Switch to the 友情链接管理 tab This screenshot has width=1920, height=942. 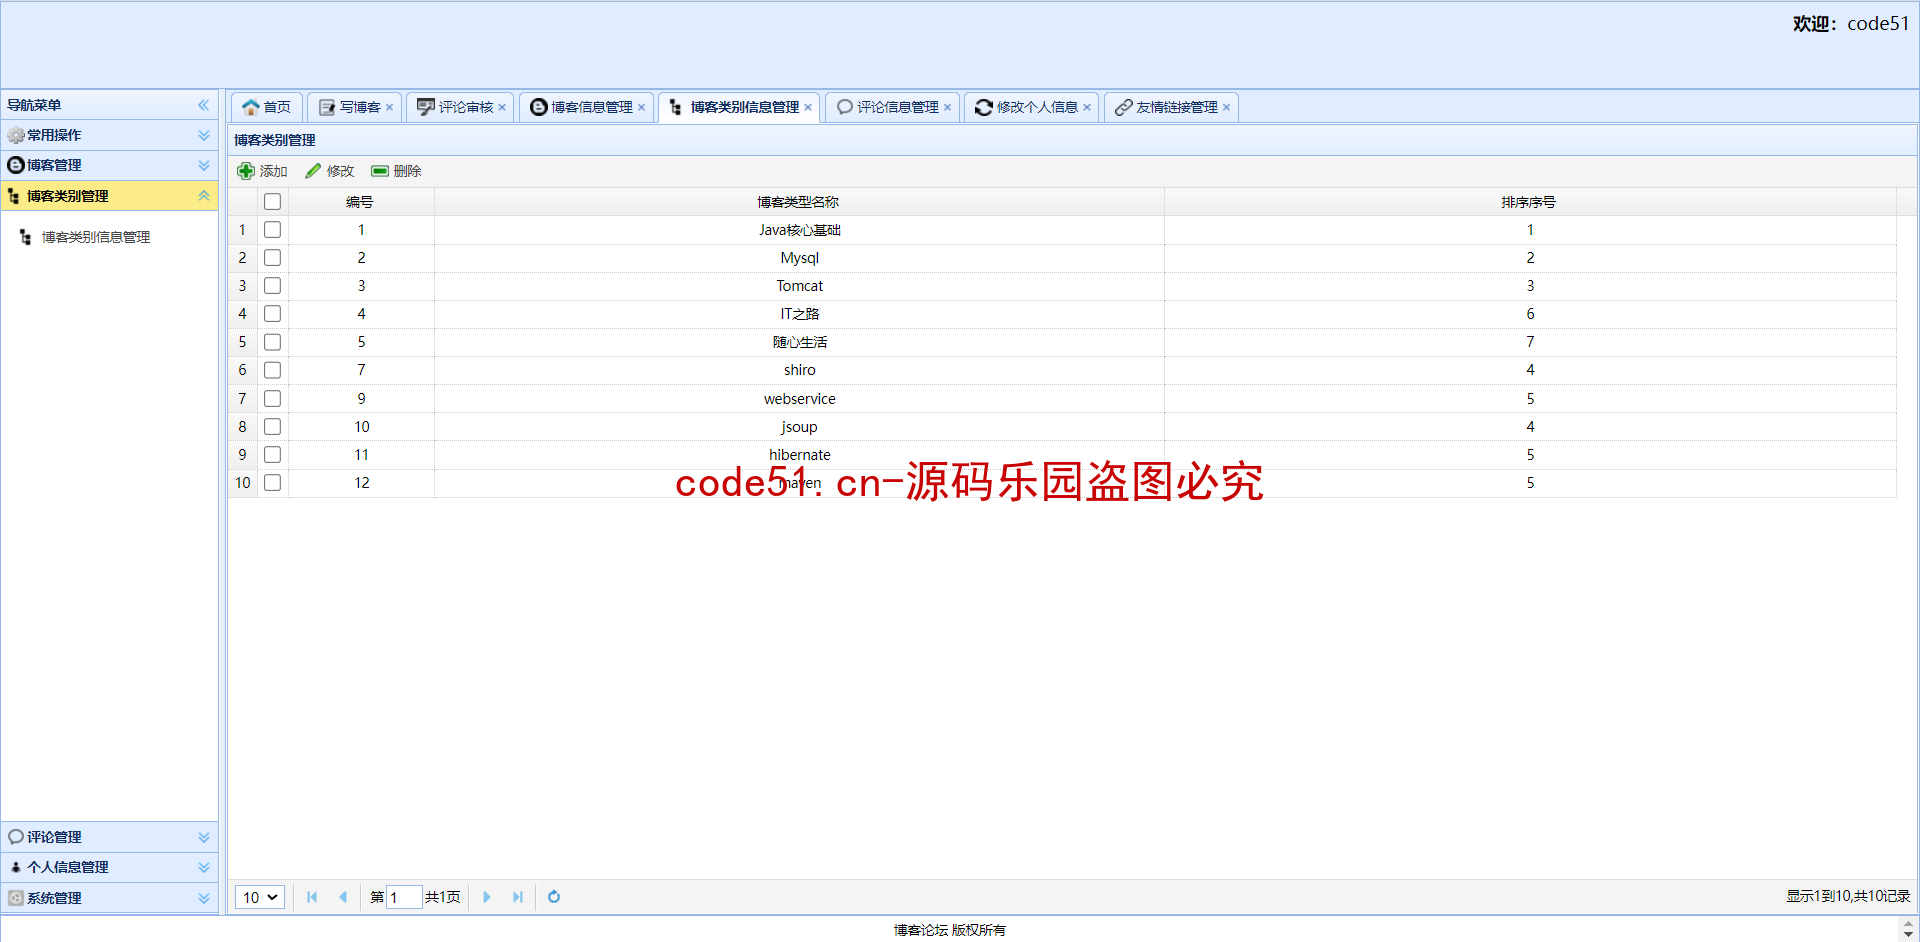pos(1171,107)
